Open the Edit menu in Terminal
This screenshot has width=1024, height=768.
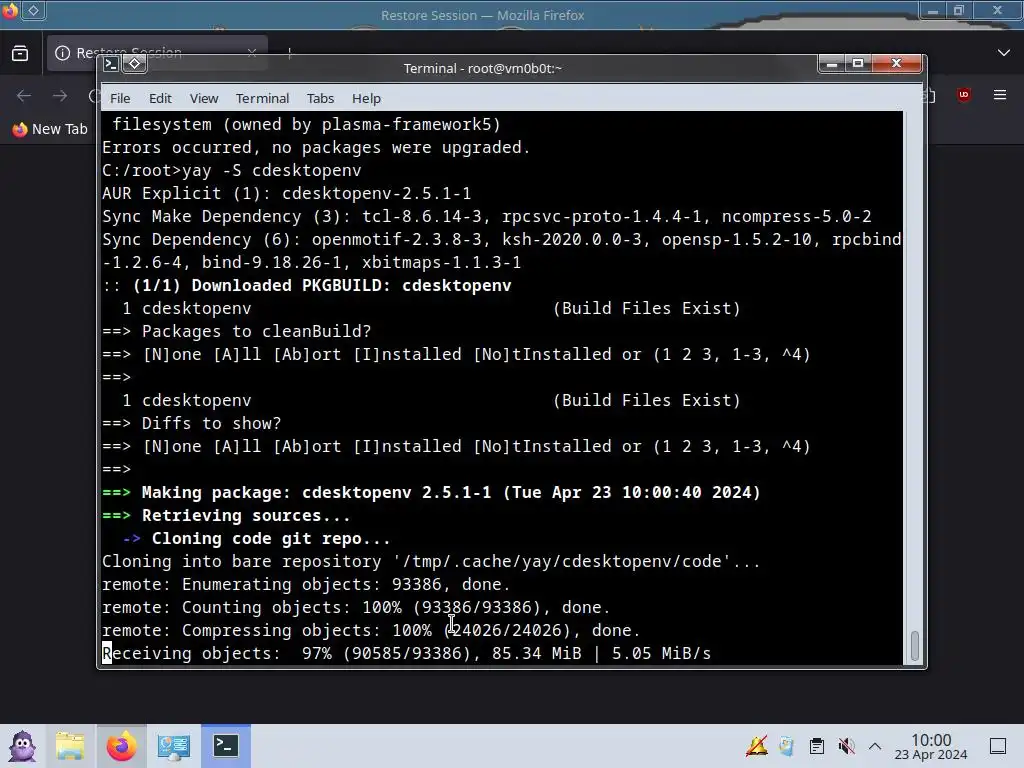(x=160, y=98)
